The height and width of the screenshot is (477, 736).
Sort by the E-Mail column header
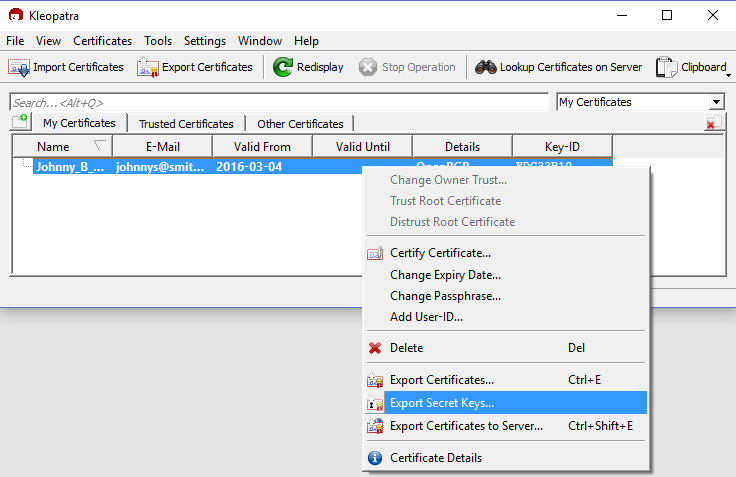tap(162, 146)
